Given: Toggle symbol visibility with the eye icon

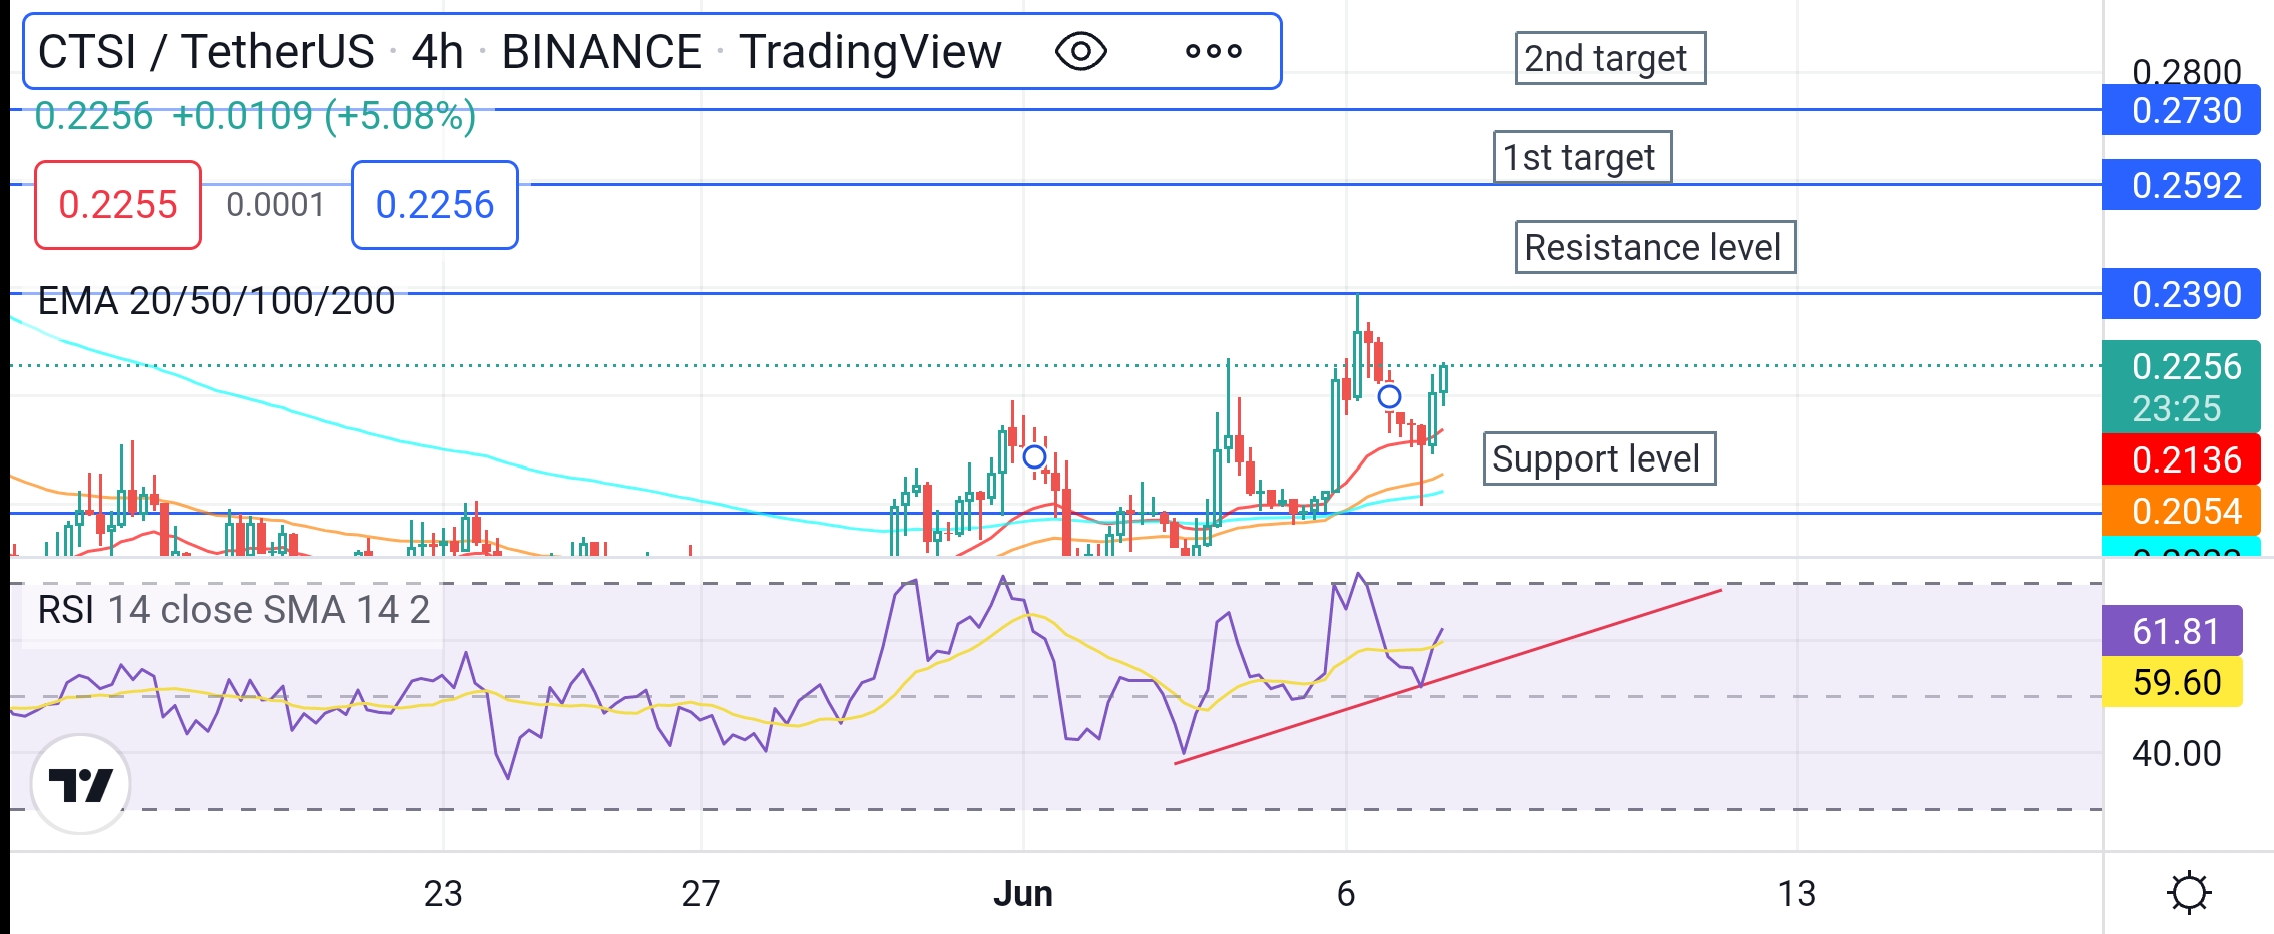Looking at the screenshot, I should [1081, 51].
